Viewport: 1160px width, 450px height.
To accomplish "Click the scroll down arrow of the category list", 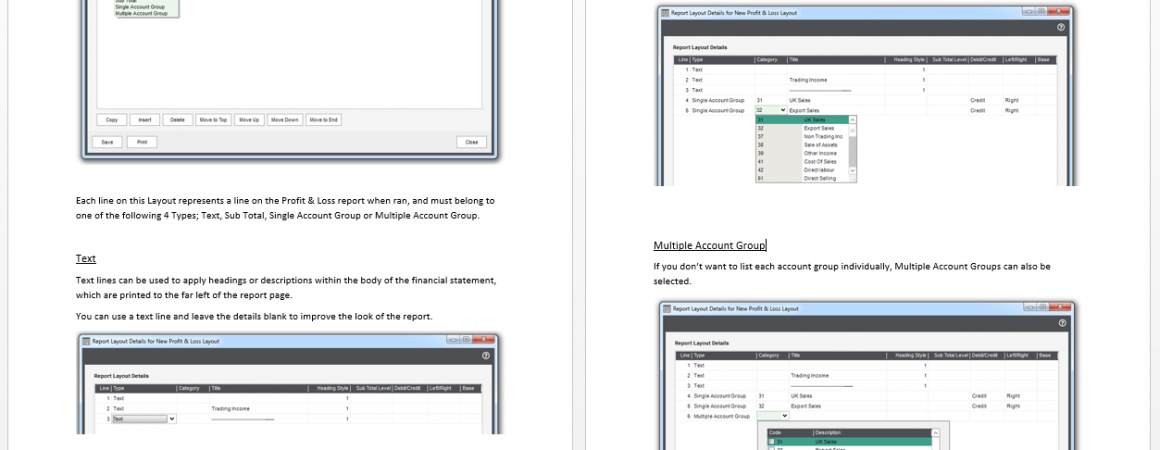I will [x=853, y=170].
